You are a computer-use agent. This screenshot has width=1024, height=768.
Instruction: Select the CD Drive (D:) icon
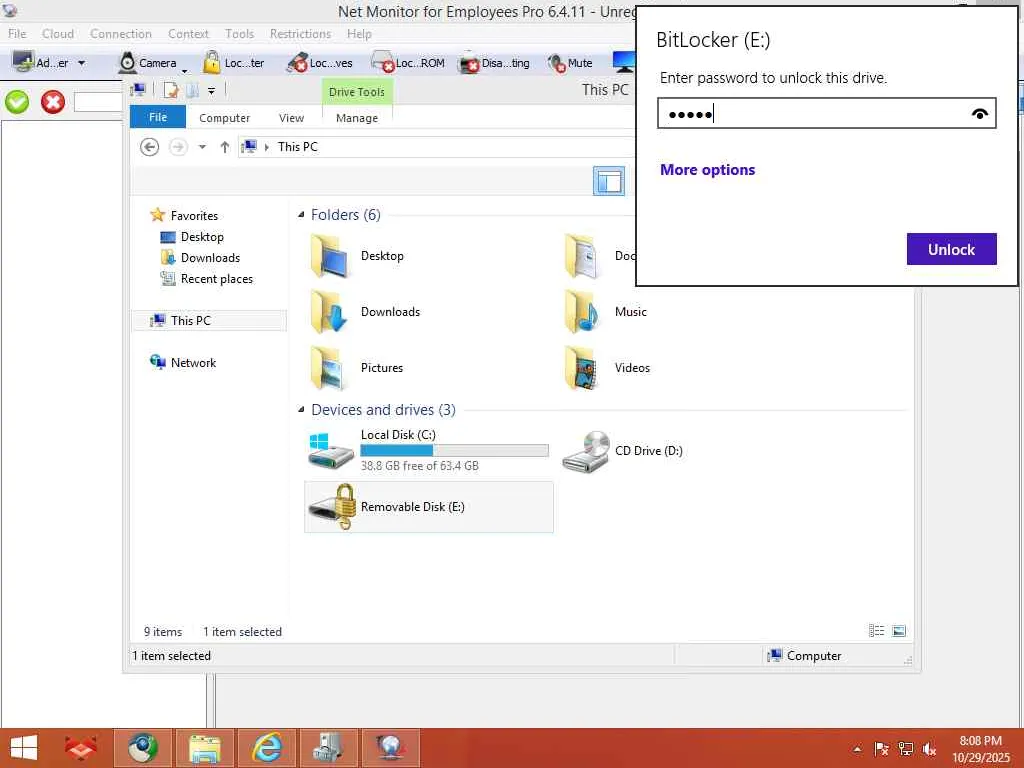pyautogui.click(x=587, y=451)
